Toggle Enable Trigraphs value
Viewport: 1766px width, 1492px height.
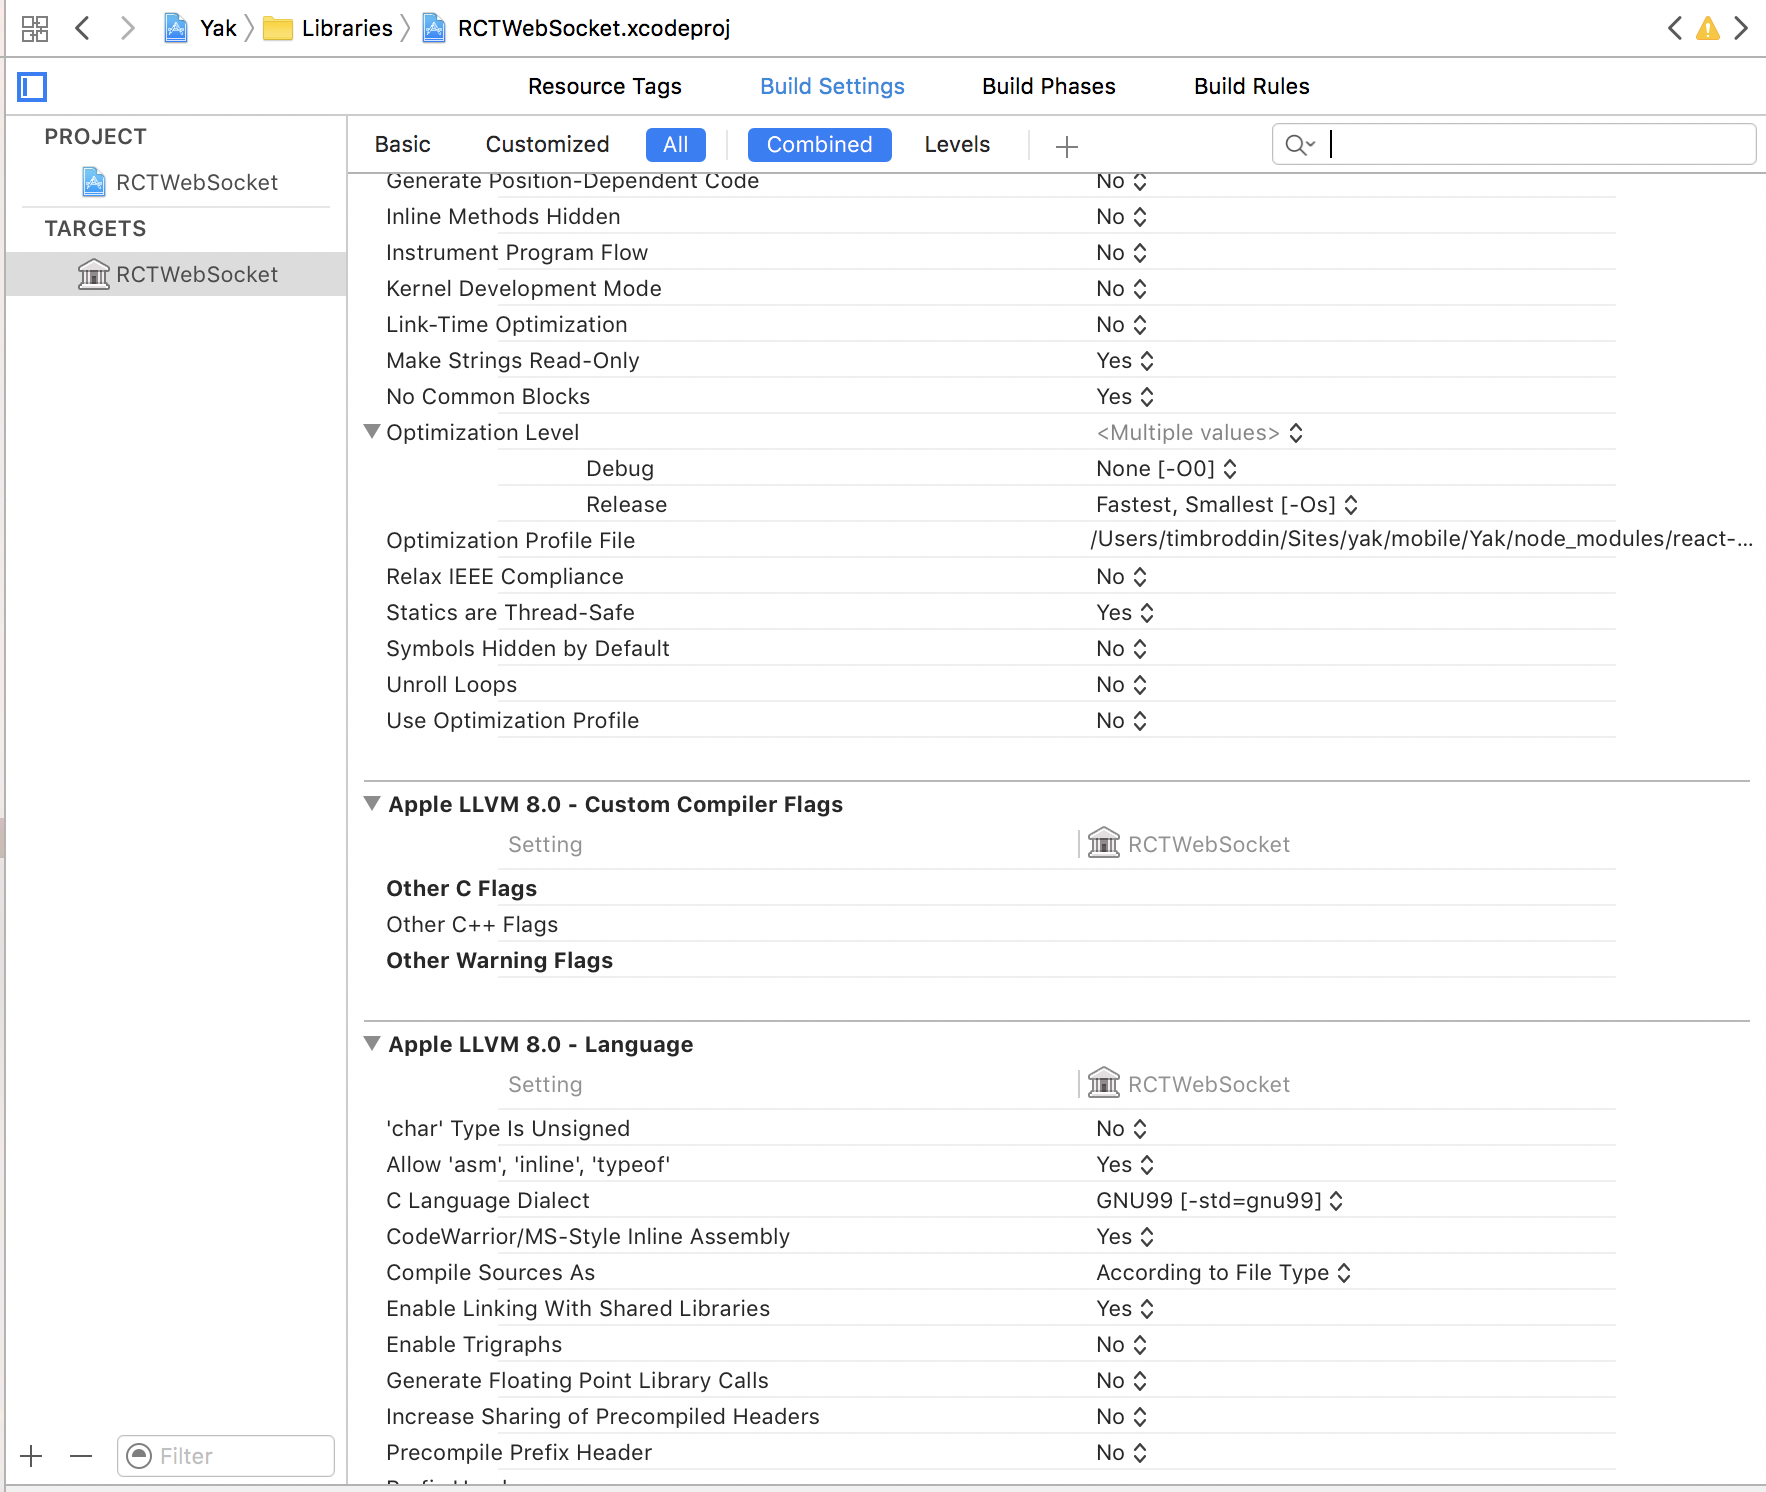point(1121,1345)
